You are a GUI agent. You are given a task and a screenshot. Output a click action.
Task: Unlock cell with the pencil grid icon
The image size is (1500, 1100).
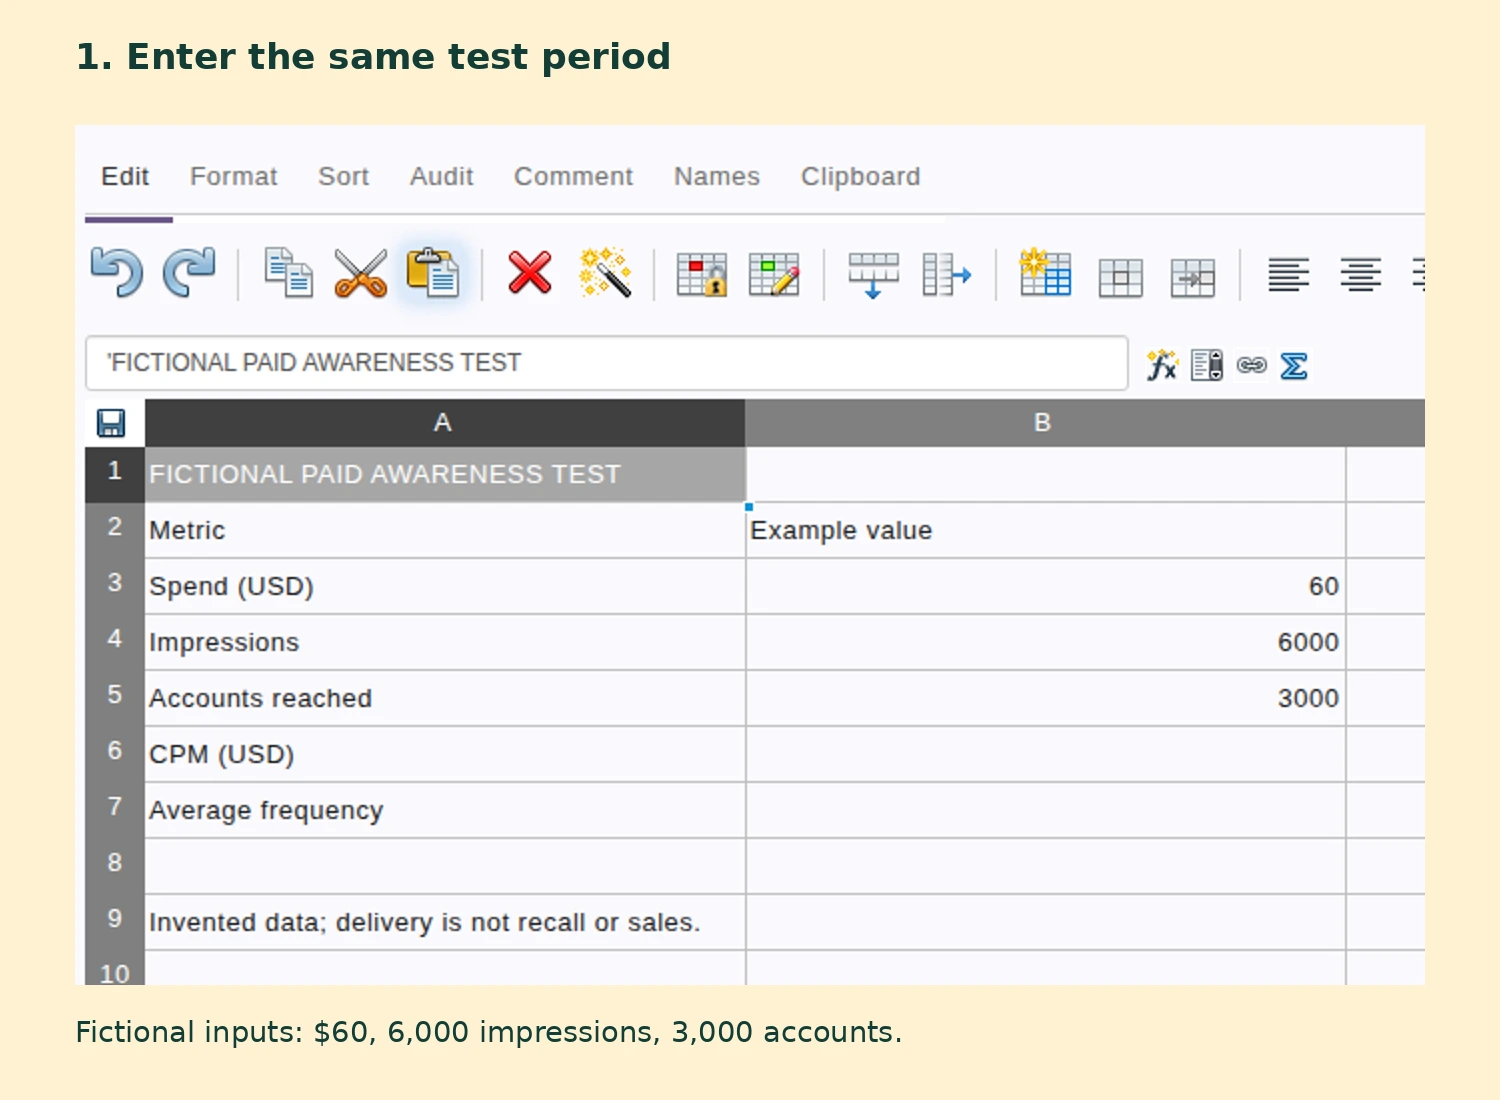point(774,275)
